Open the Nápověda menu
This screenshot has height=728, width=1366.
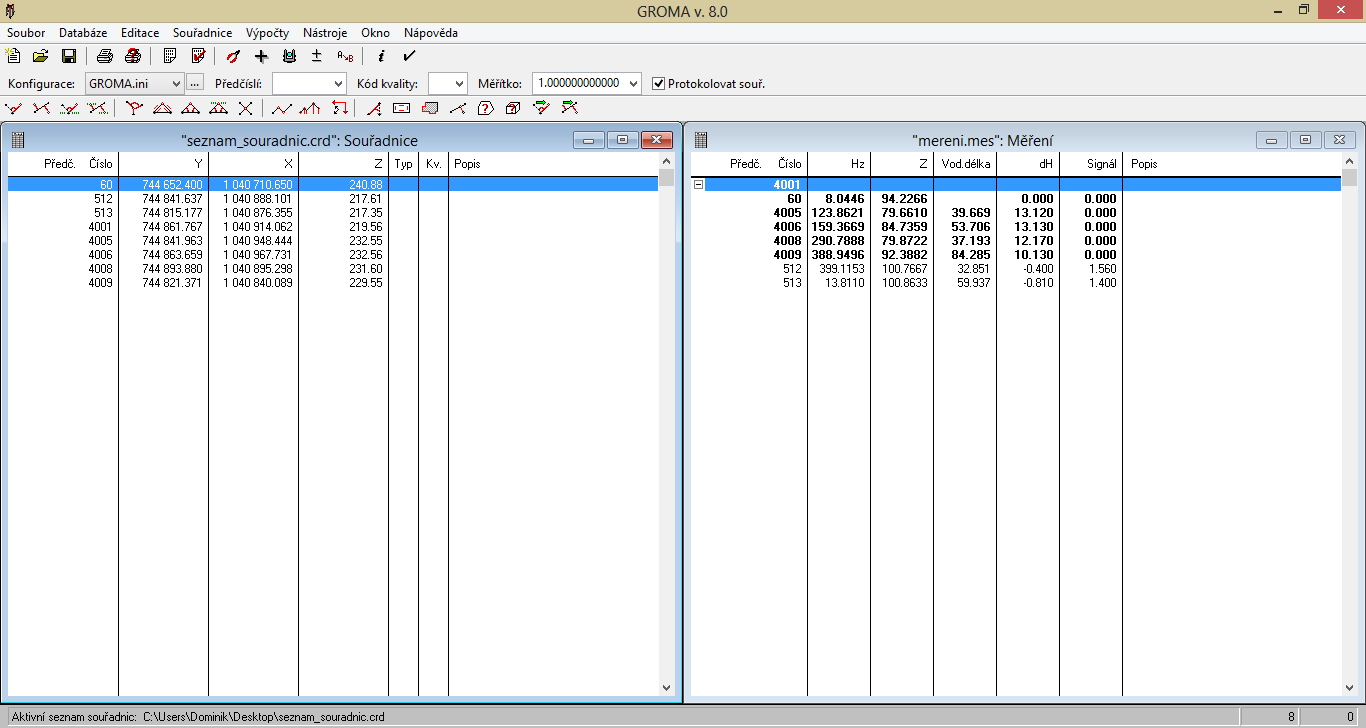pyautogui.click(x=431, y=33)
